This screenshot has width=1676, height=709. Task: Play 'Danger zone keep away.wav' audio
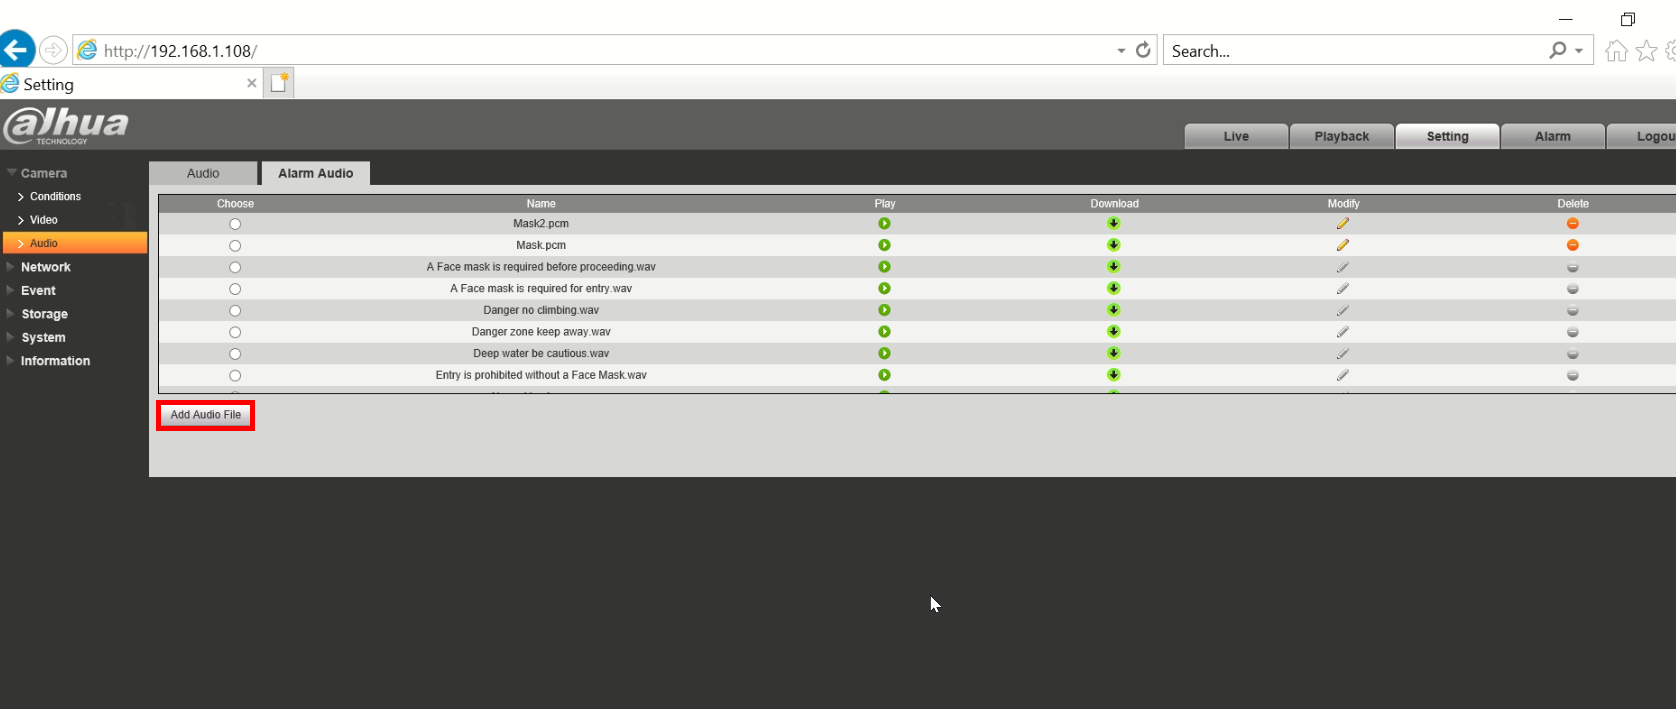click(x=884, y=332)
